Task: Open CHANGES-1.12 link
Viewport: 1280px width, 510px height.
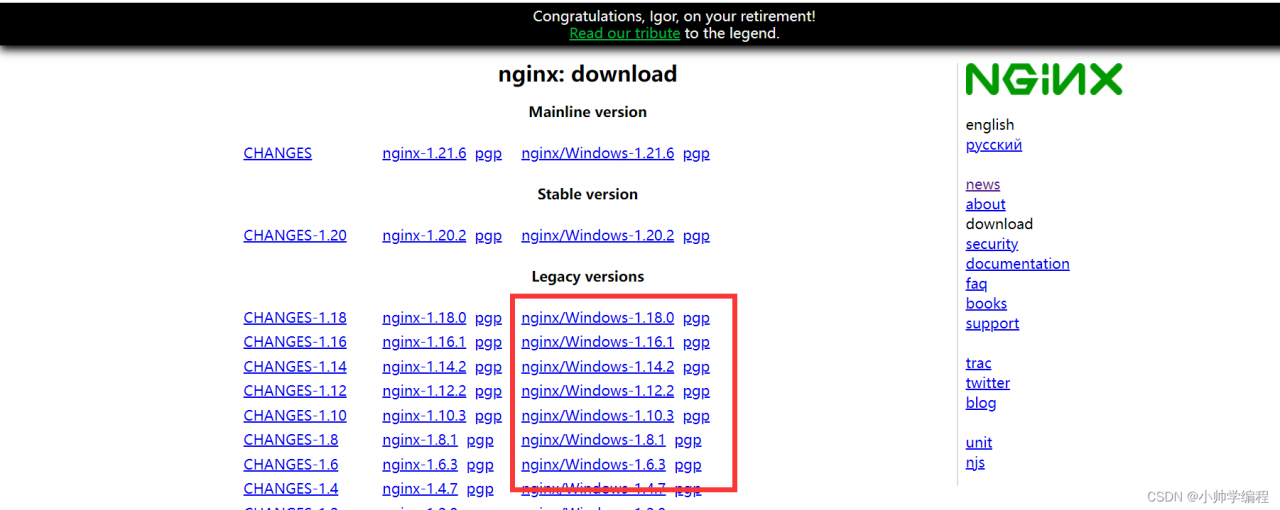Action: pos(295,391)
